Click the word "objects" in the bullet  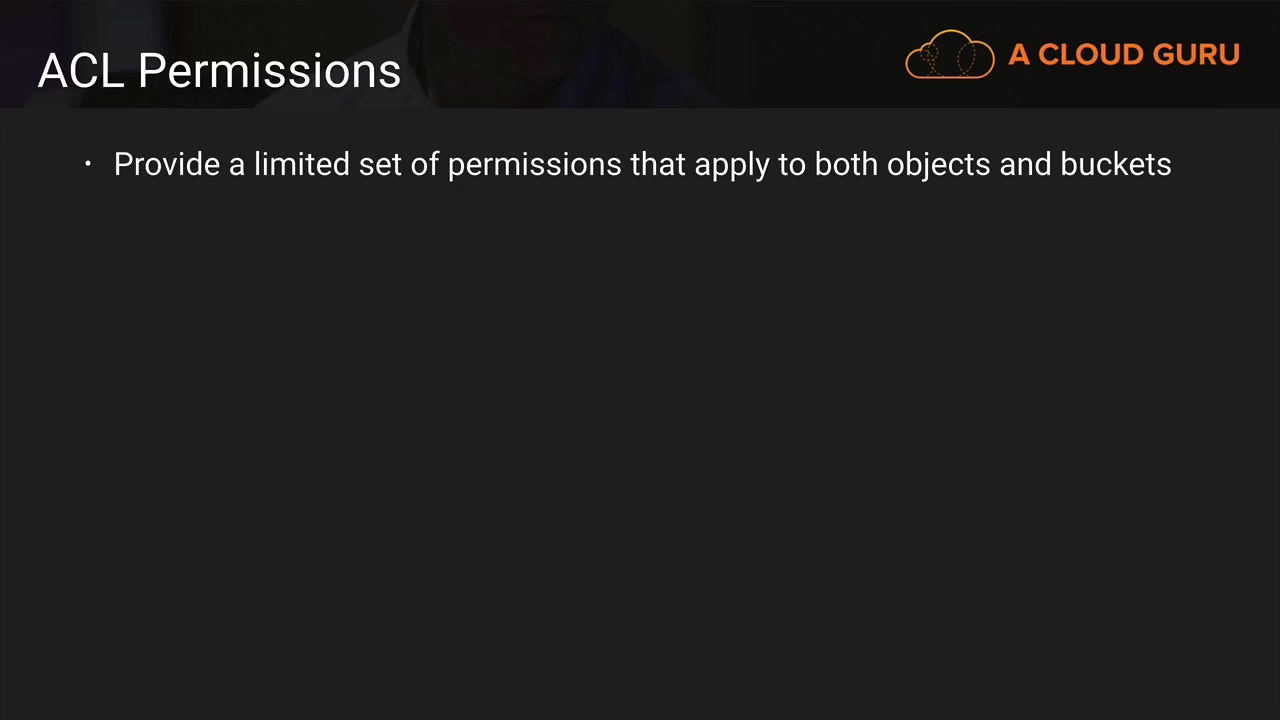tap(938, 165)
